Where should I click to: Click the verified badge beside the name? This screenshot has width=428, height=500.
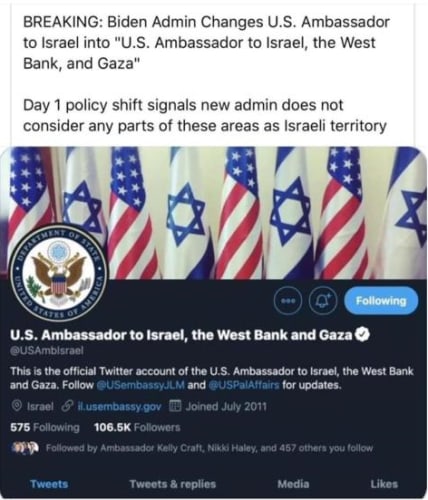point(362,334)
